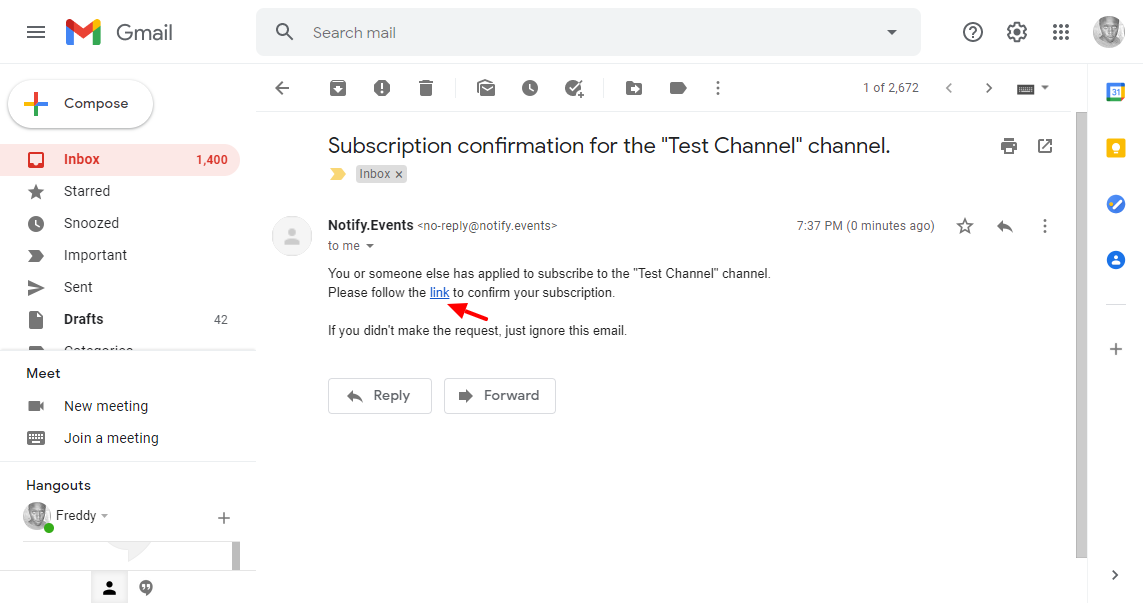Open Gmail support help icon
The image size is (1143, 603).
[x=972, y=32]
